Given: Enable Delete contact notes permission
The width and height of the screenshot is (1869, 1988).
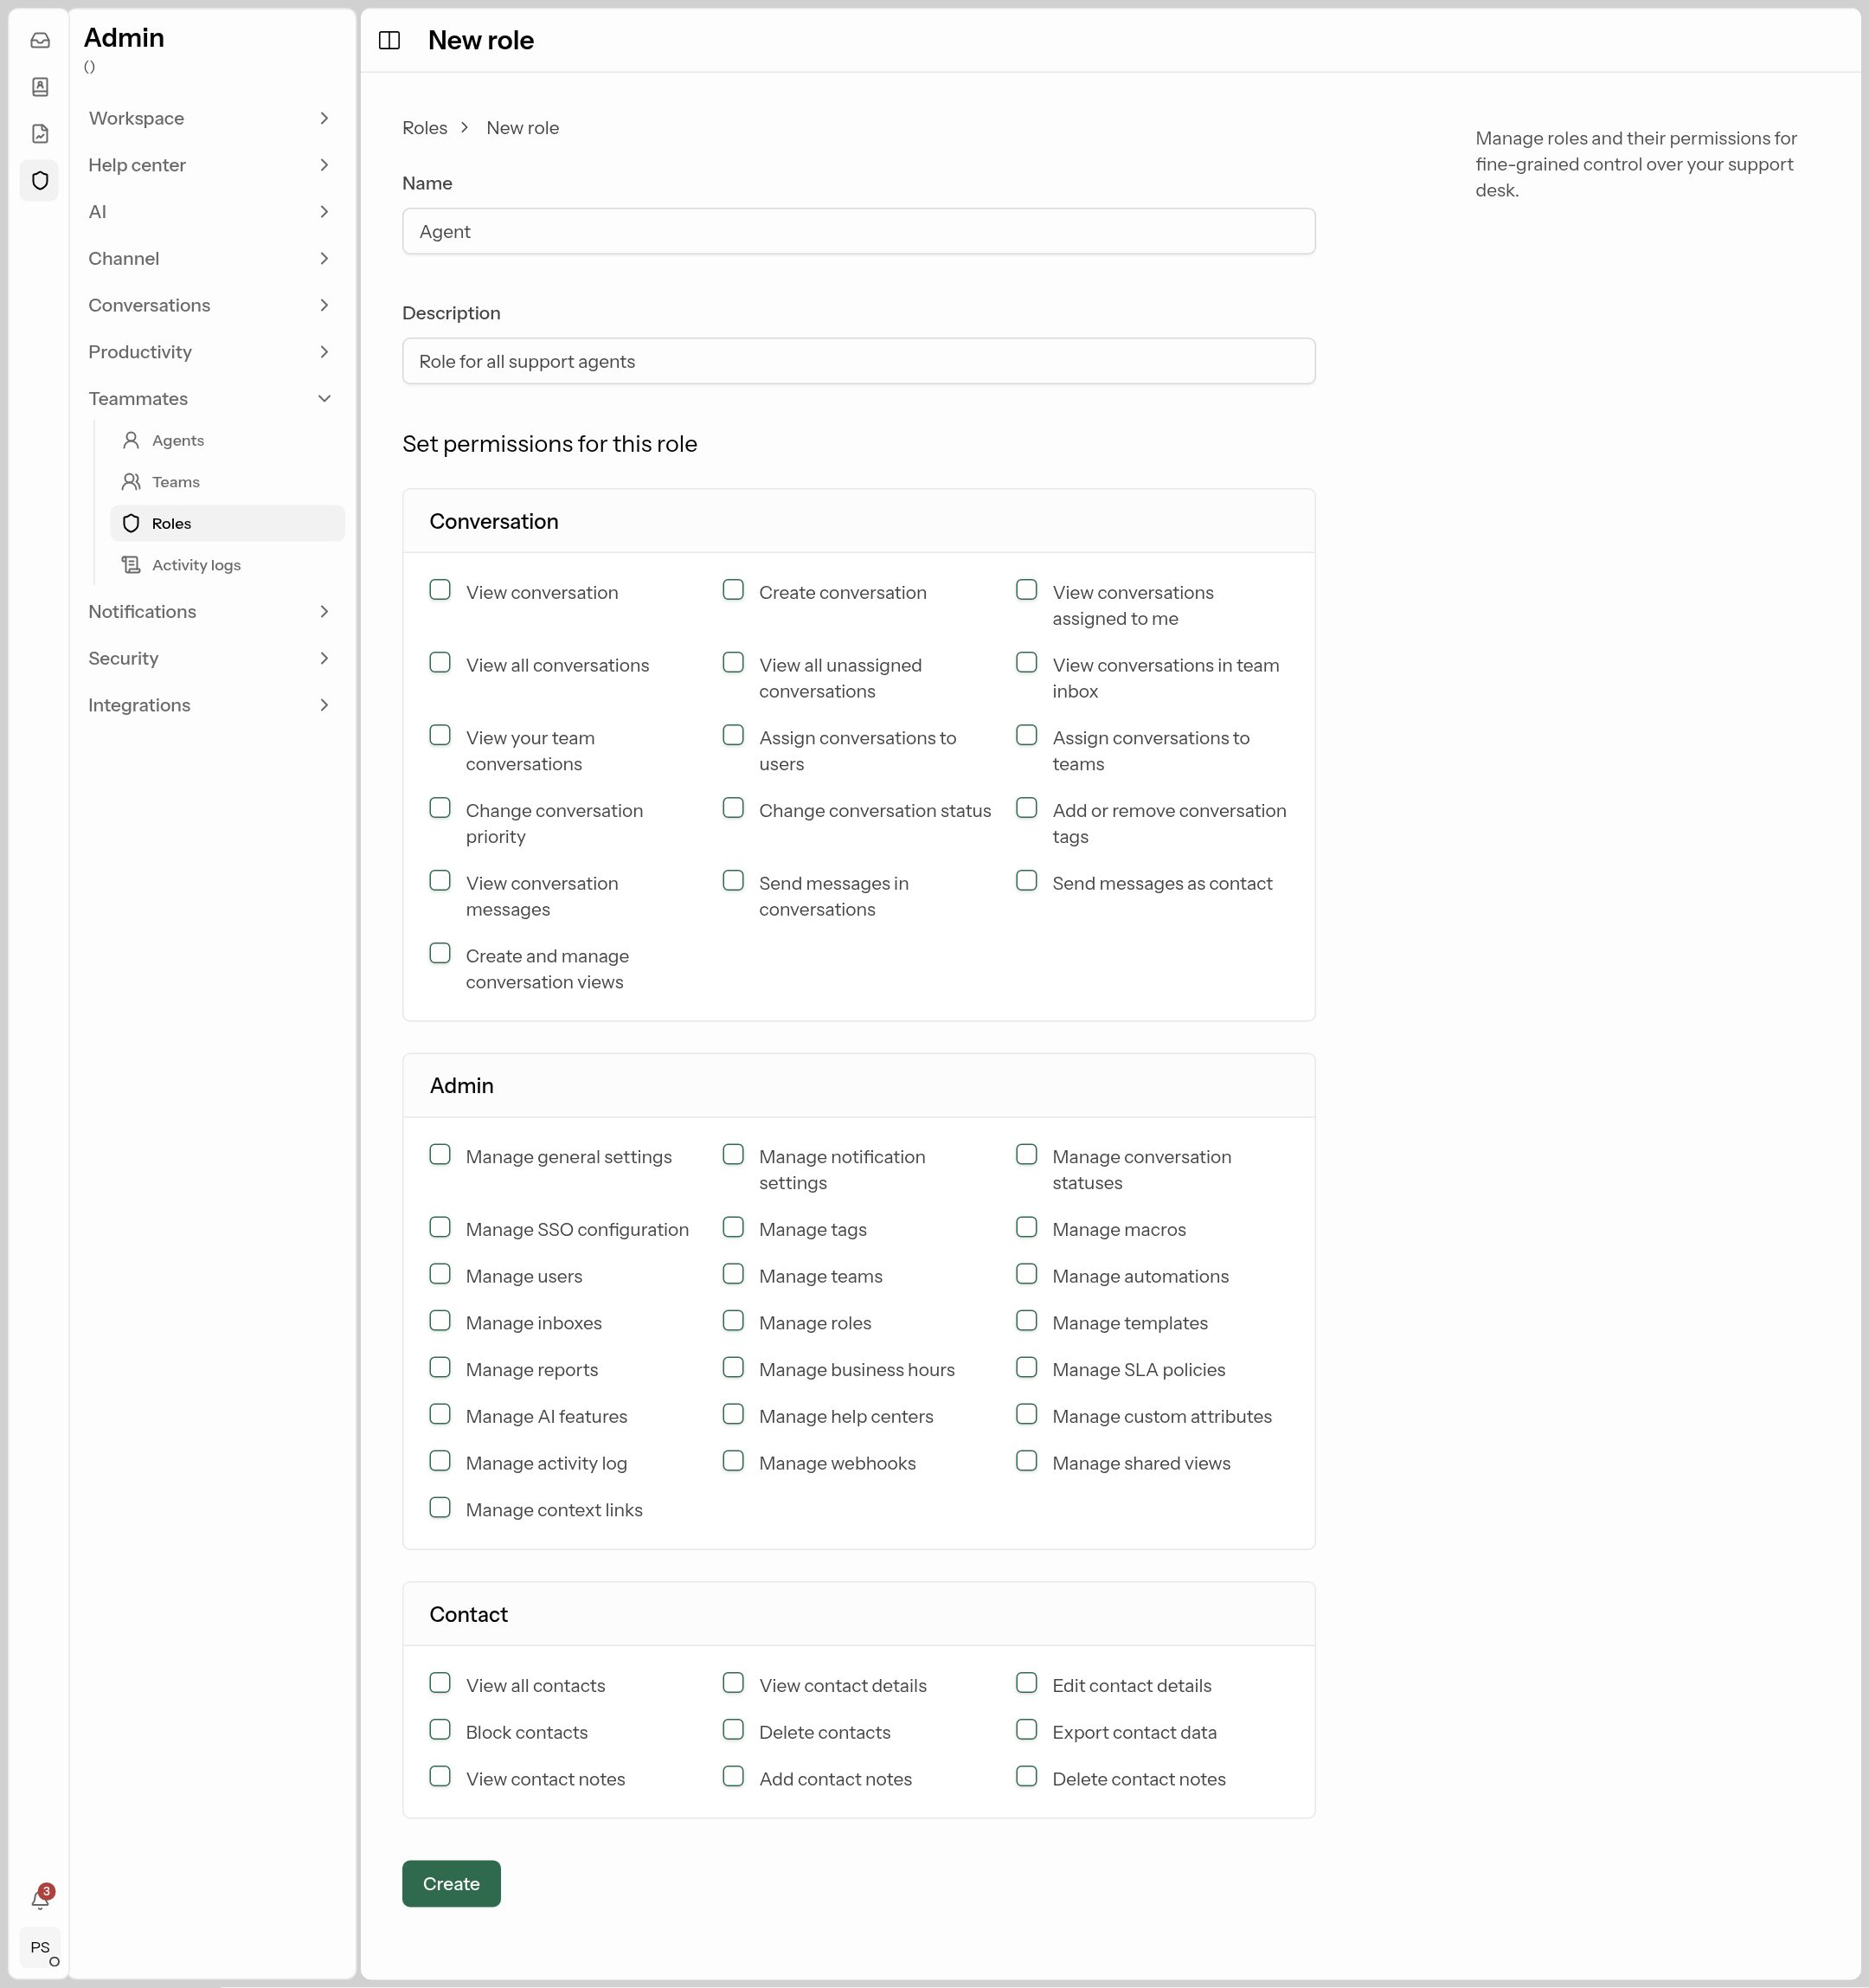Looking at the screenshot, I should click(x=1026, y=1777).
